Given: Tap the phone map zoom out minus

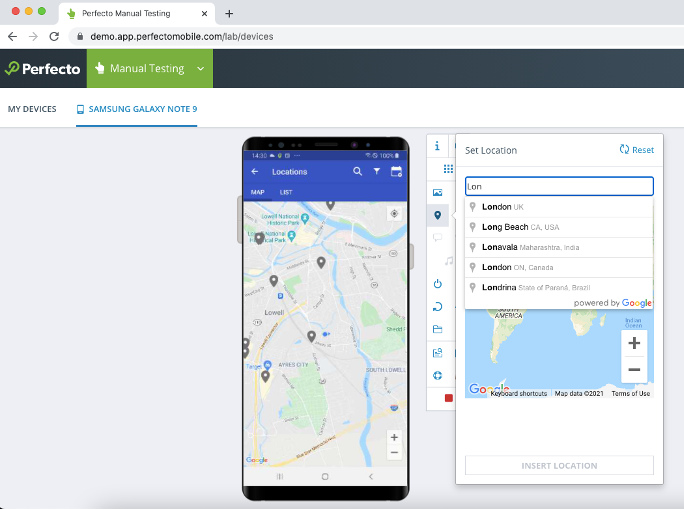Looking at the screenshot, I should click(x=394, y=452).
